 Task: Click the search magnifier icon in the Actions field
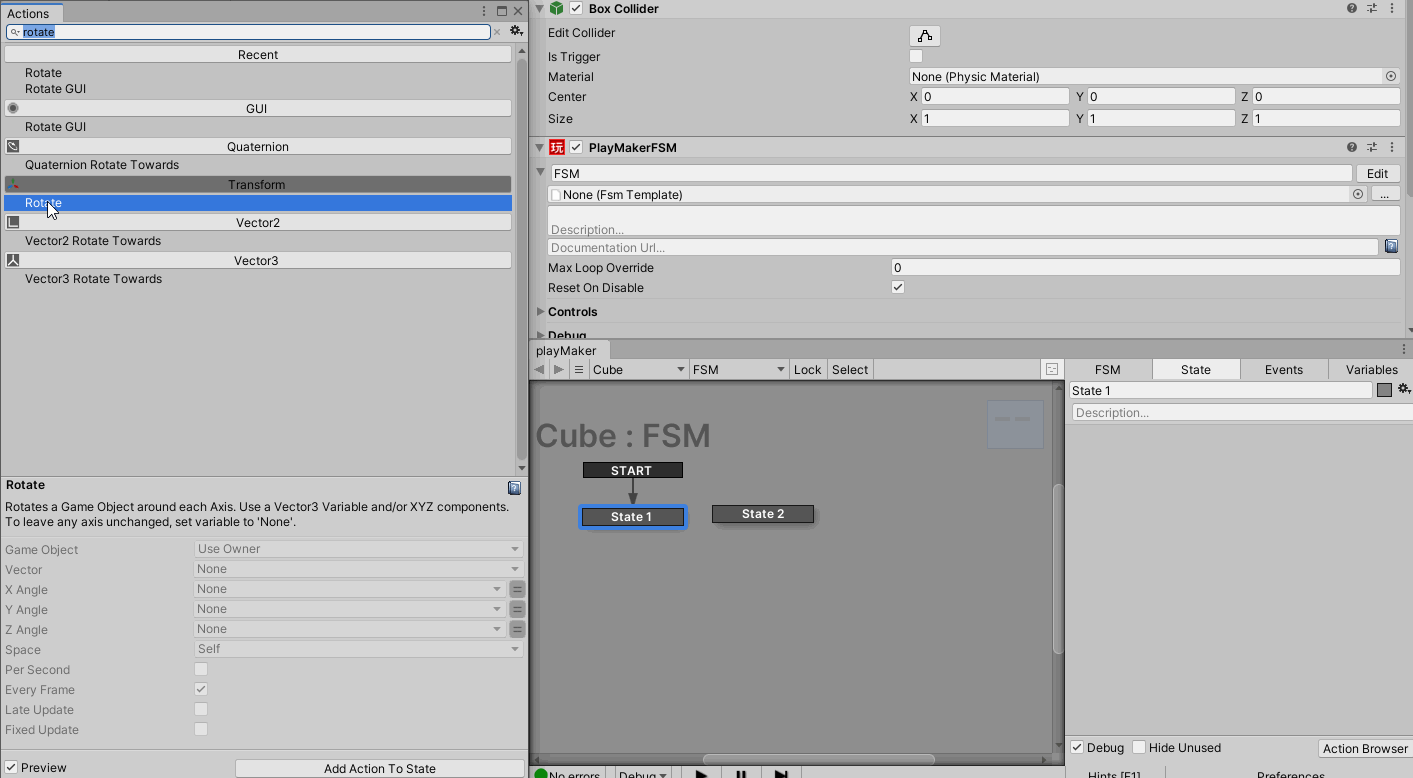15,32
